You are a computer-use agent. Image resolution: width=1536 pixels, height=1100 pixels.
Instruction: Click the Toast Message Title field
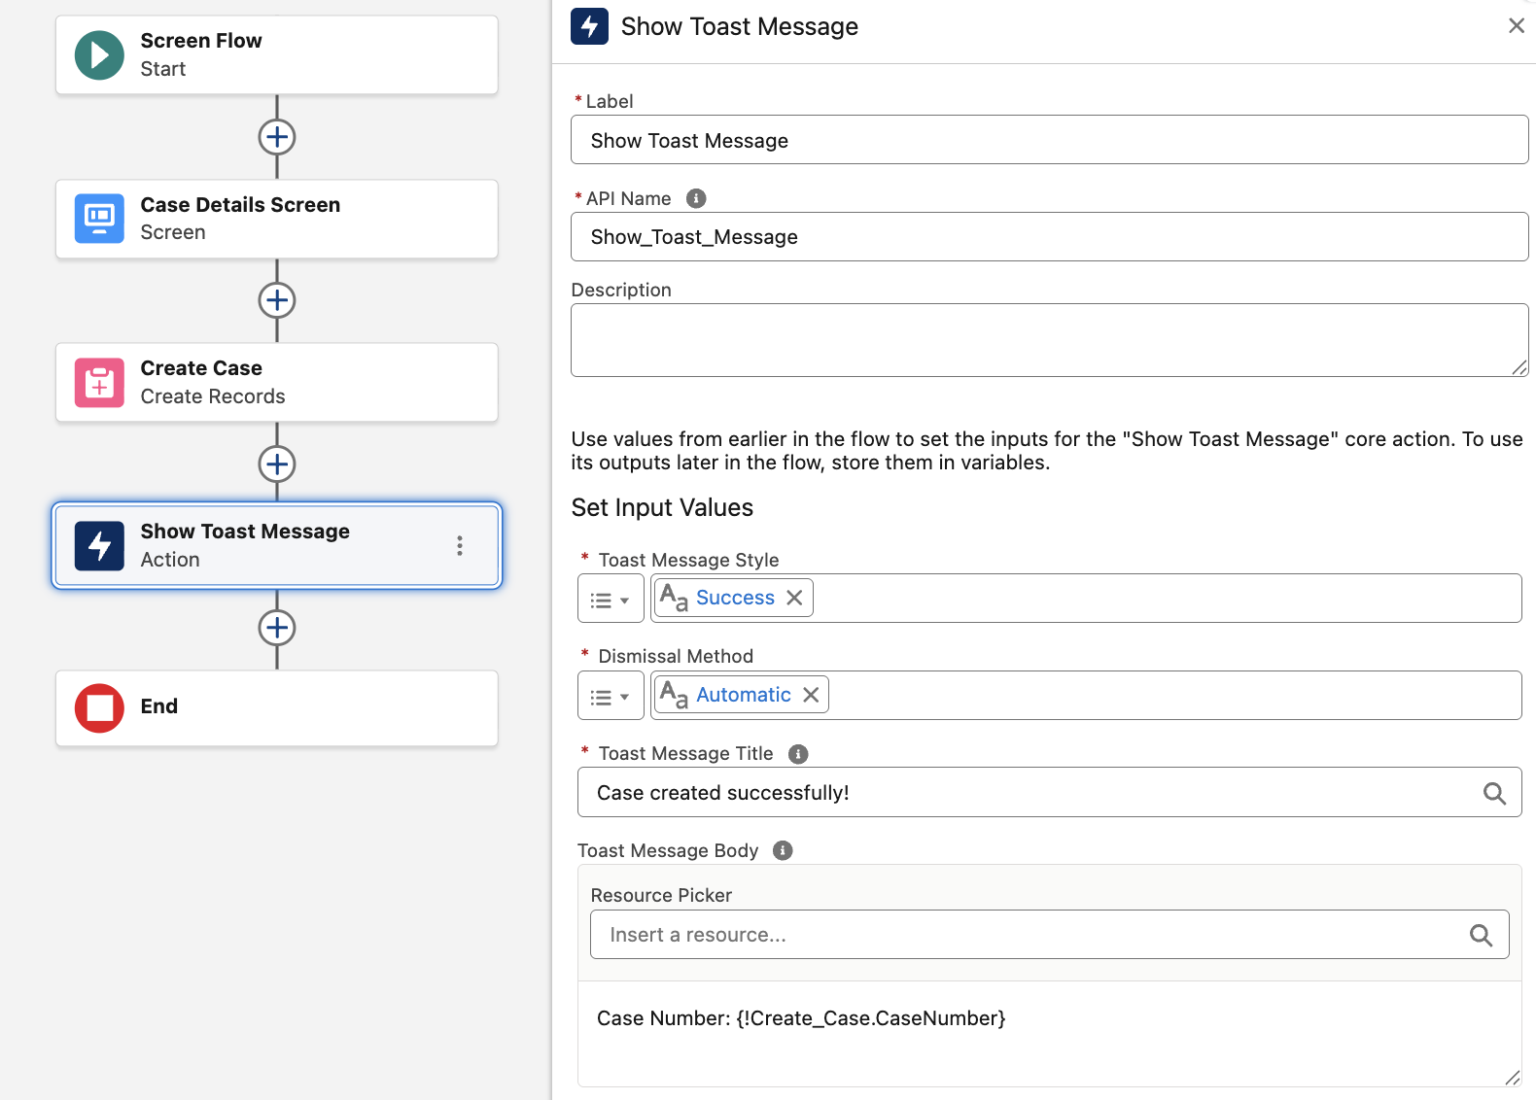pyautogui.click(x=1049, y=792)
